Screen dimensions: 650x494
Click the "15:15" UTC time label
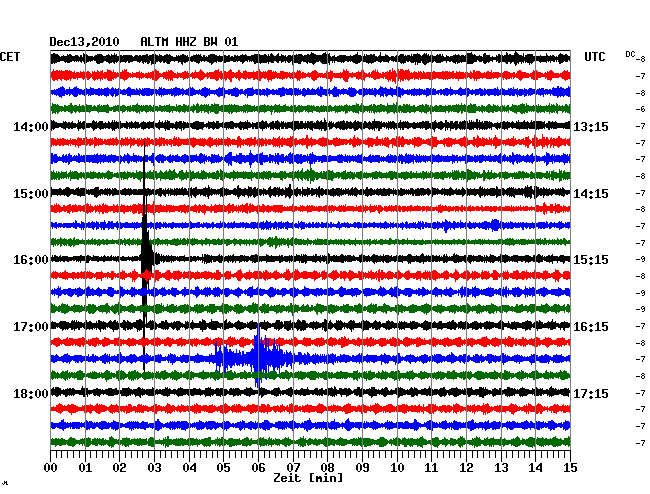pos(591,260)
